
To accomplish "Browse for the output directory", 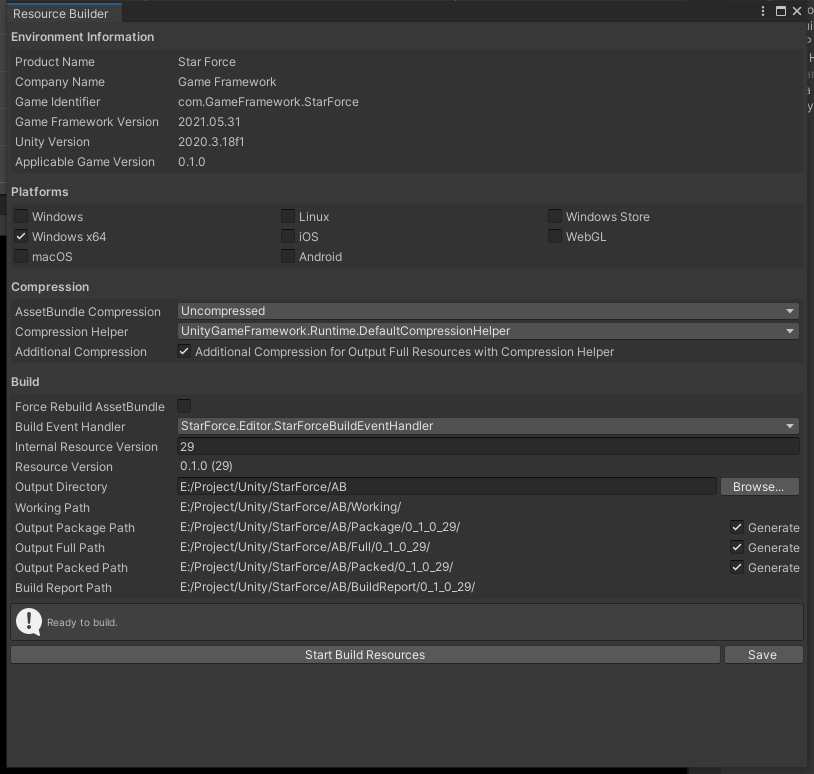I will [759, 487].
